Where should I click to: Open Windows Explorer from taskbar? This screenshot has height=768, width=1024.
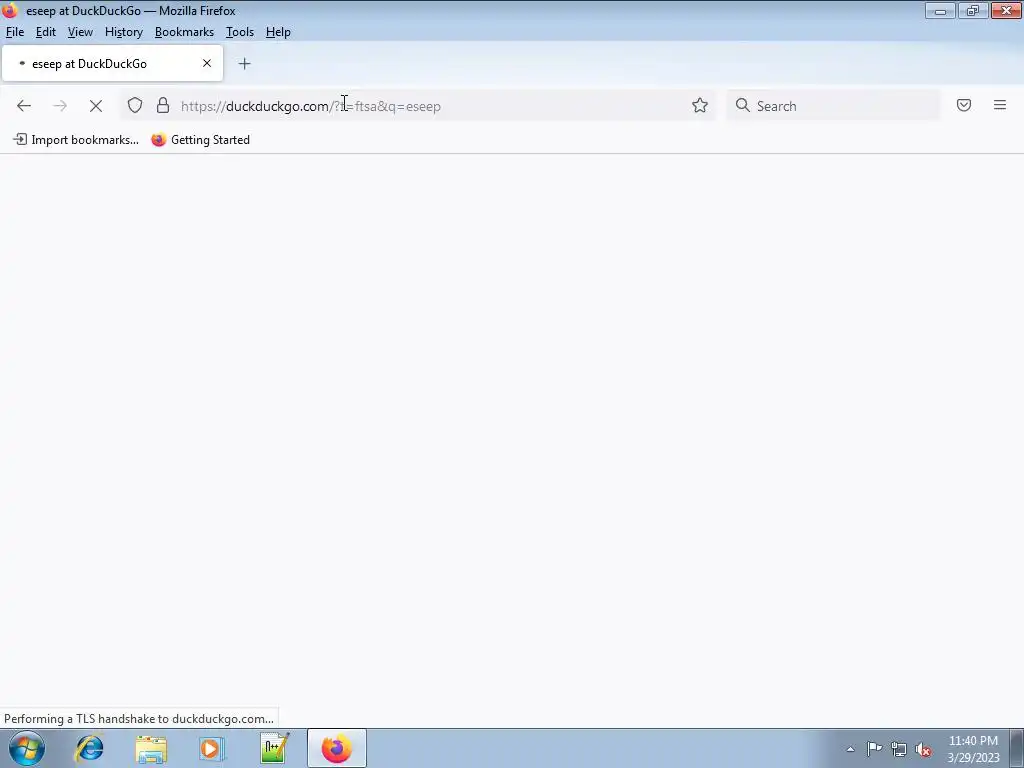pyautogui.click(x=151, y=748)
